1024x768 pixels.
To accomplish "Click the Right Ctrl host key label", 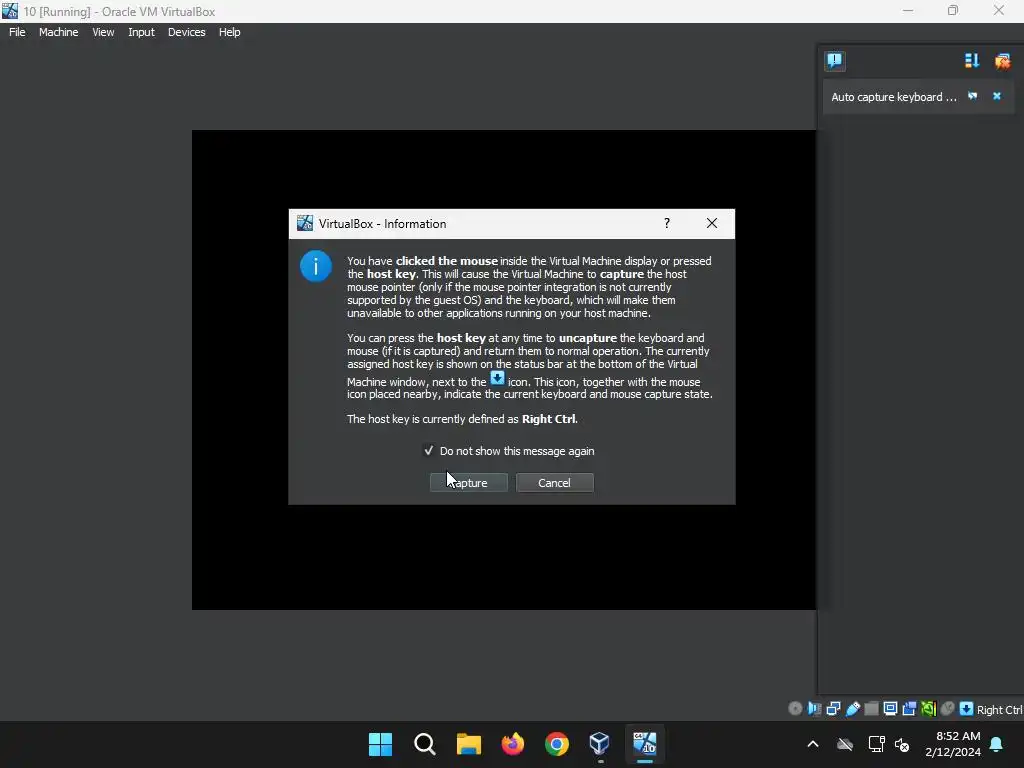I will click(x=999, y=710).
